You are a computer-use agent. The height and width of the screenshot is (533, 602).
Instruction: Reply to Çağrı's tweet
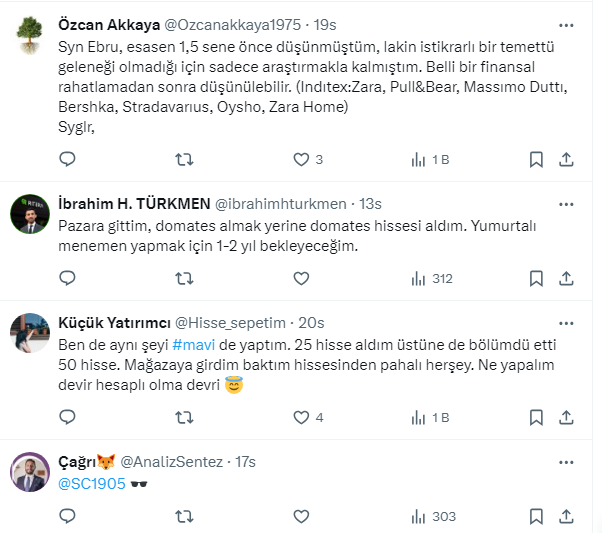pyautogui.click(x=67, y=517)
